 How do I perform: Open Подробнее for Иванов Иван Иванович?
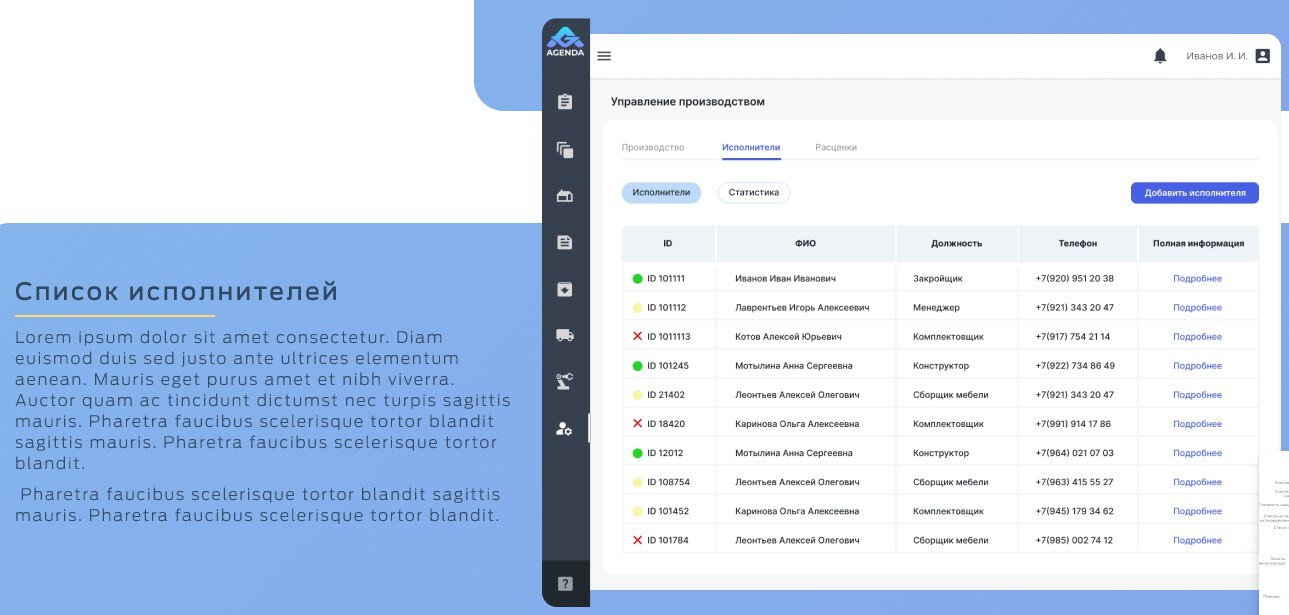(1197, 279)
